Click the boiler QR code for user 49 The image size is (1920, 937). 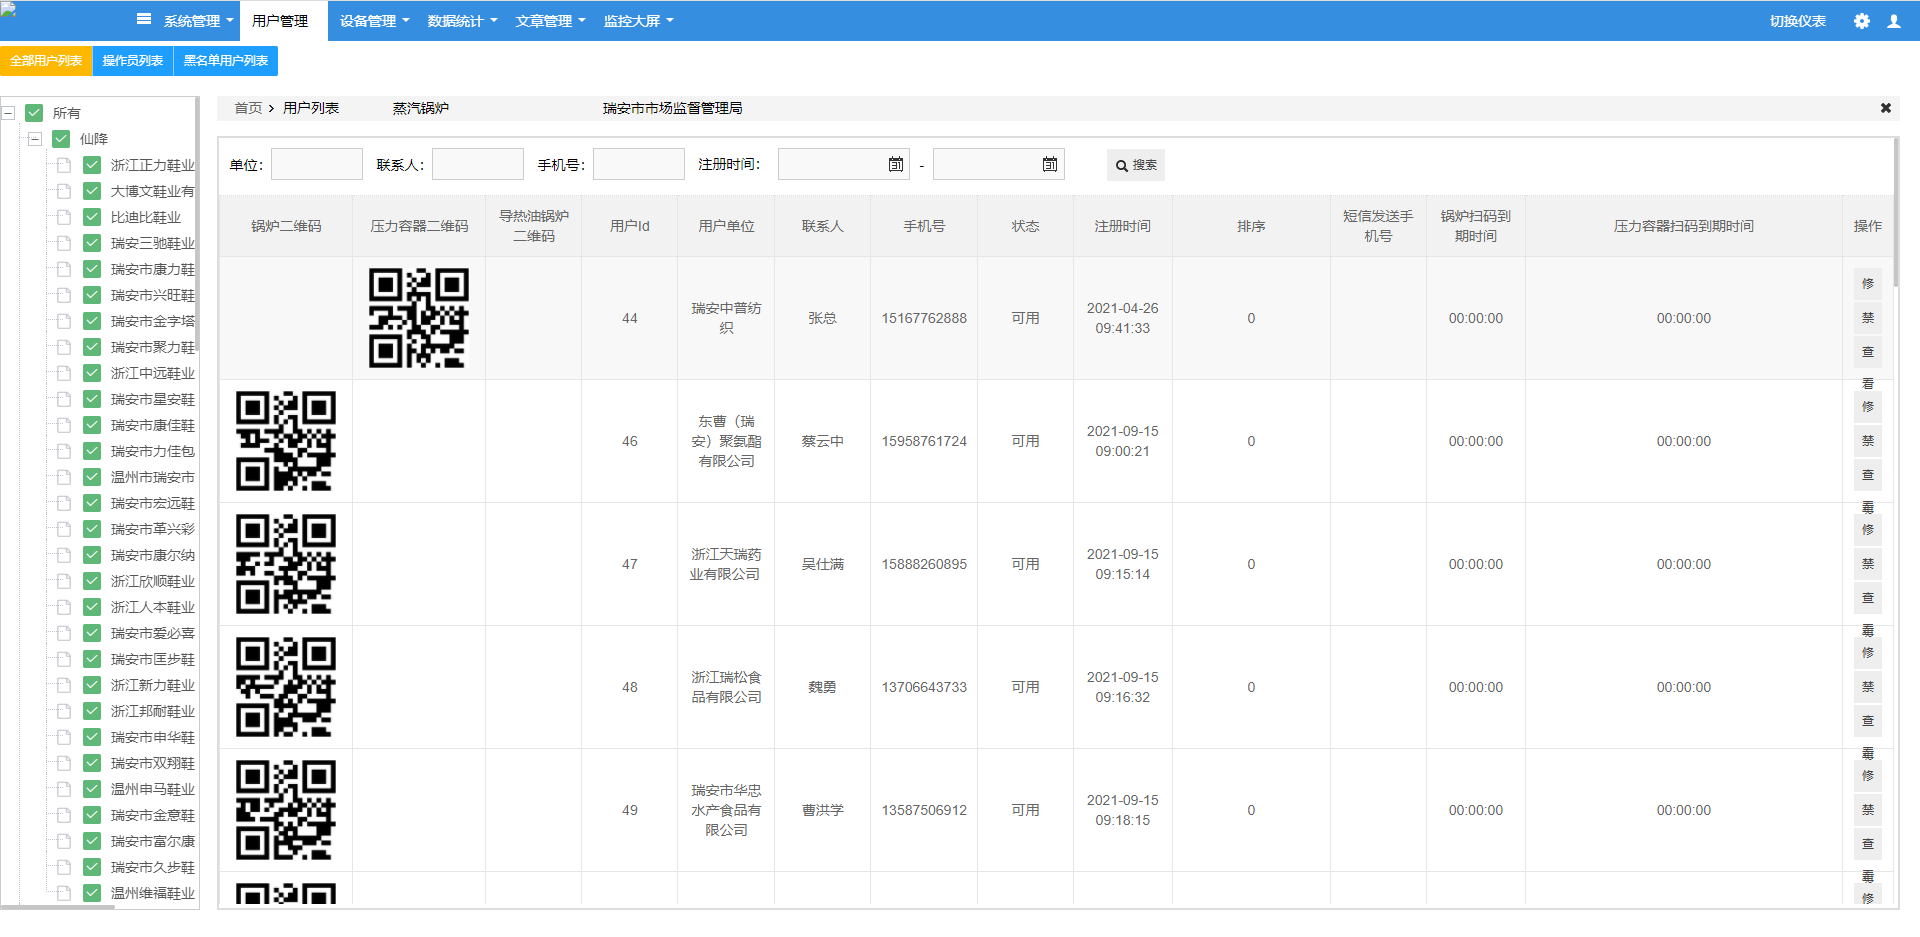pos(286,810)
